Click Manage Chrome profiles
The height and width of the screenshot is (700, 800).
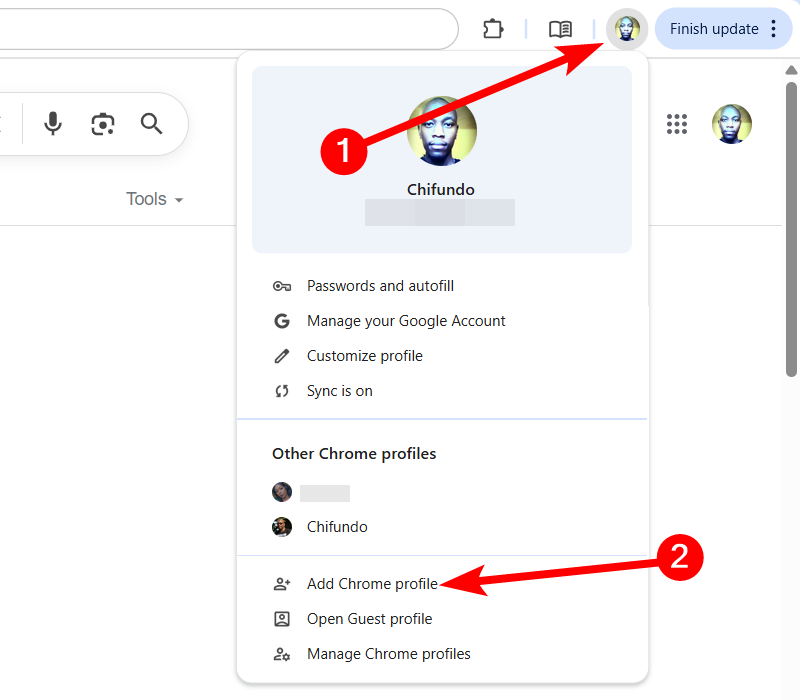388,654
